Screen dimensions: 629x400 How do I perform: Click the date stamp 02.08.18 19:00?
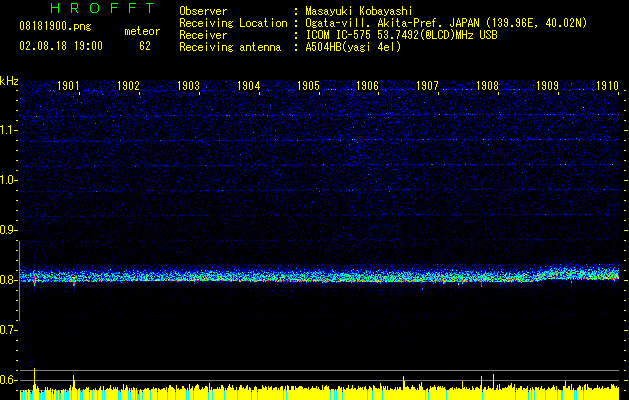tap(61, 45)
